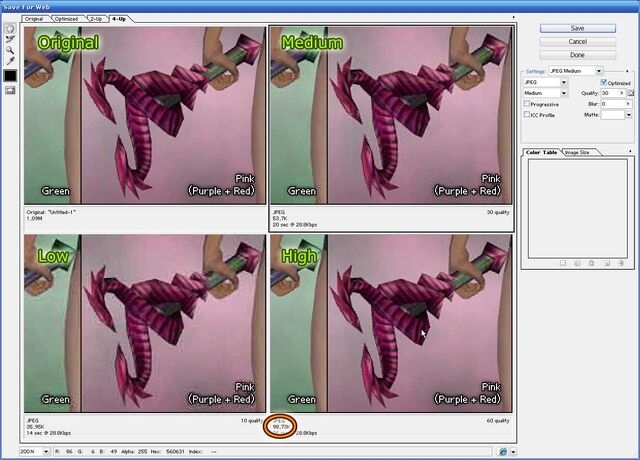Enable the ICC Profile checkbox

coord(527,115)
